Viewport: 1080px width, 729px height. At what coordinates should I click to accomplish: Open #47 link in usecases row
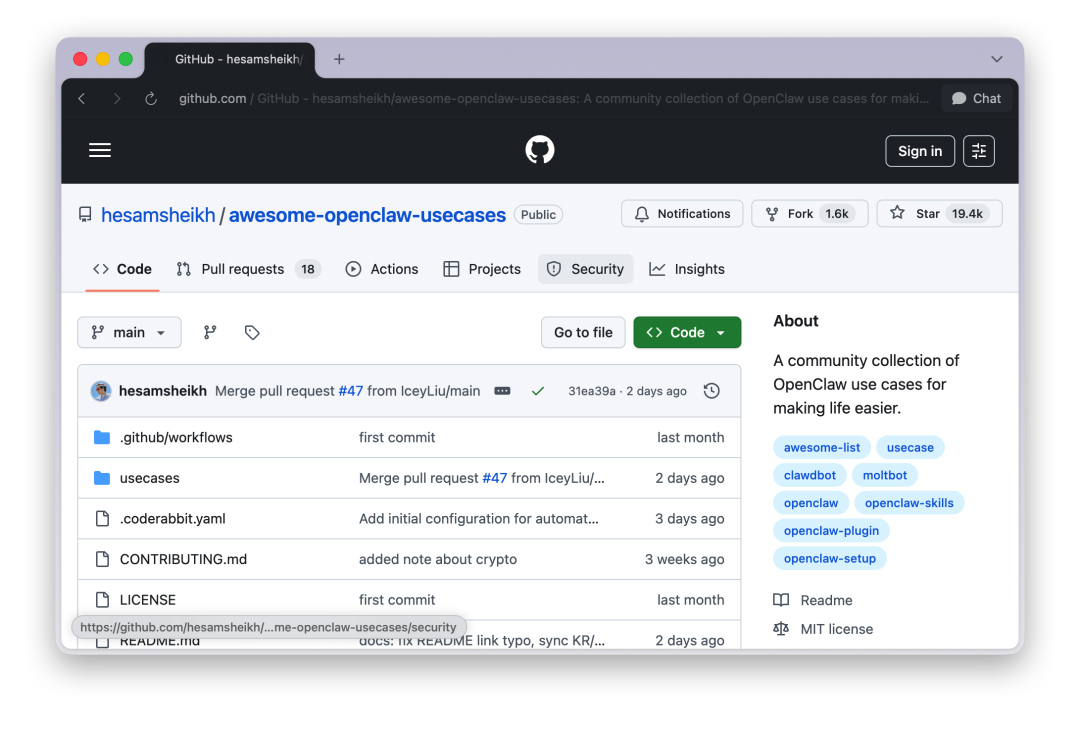tap(495, 478)
